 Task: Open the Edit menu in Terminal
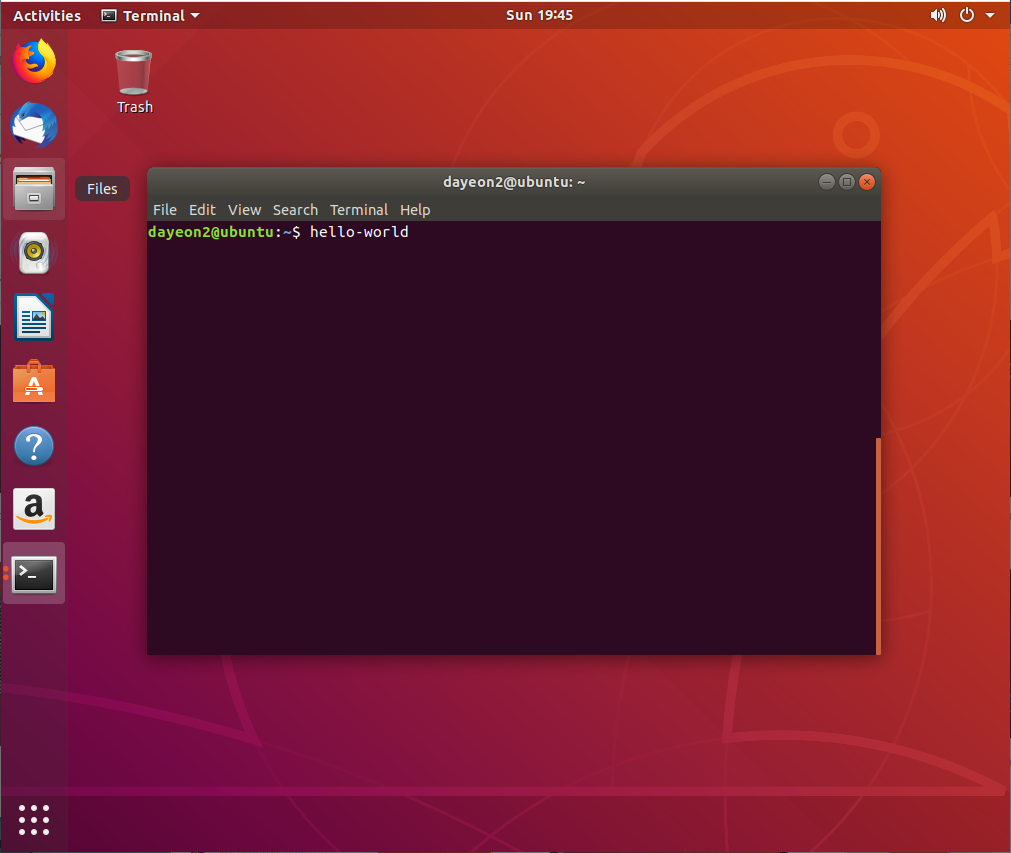202,210
